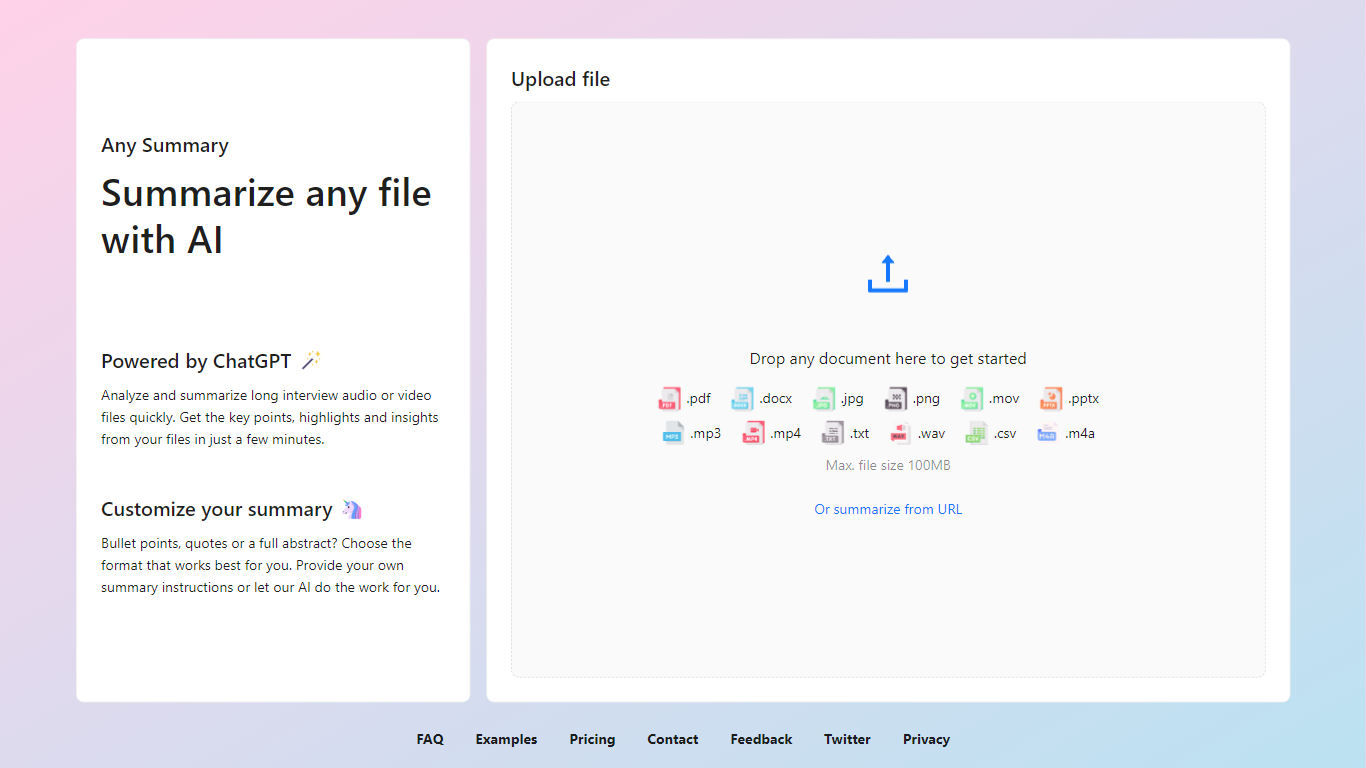Open the Contact page link
Screen dimensions: 1366x768
(x=672, y=739)
